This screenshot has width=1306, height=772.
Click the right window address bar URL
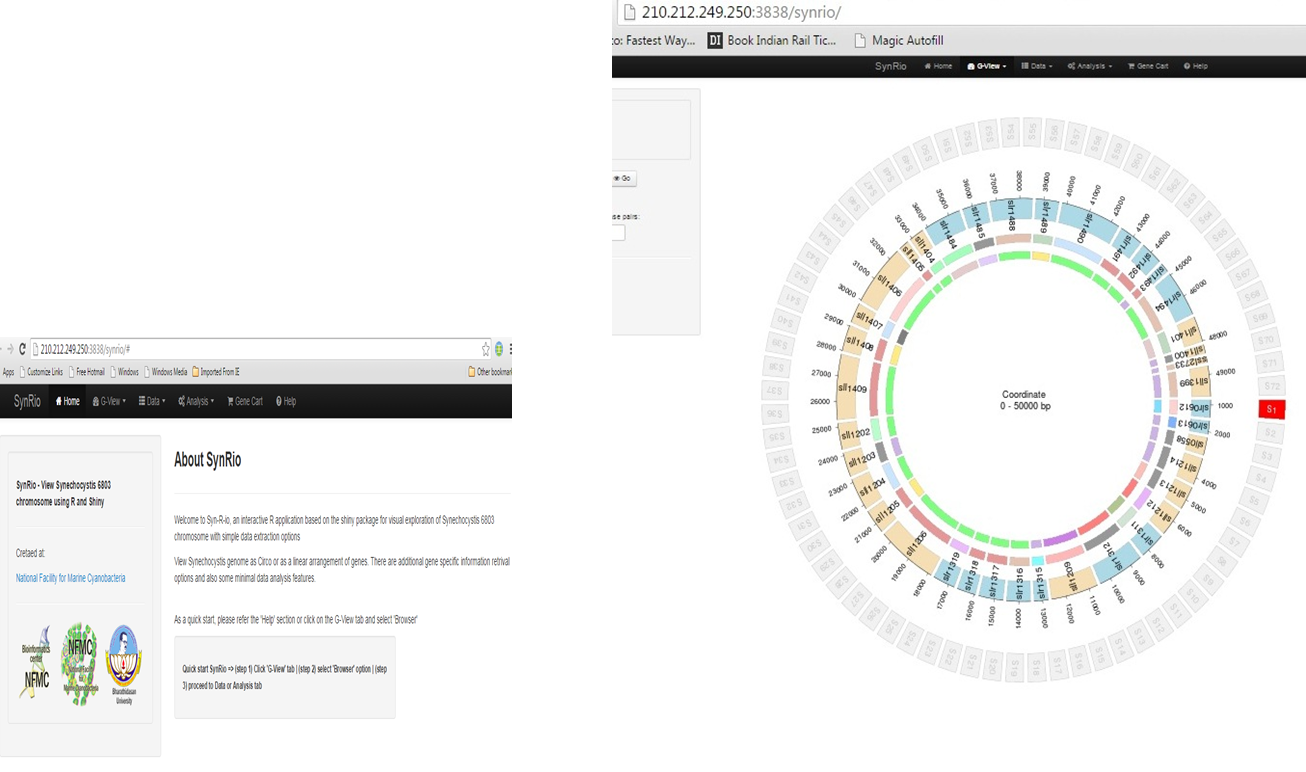coord(741,12)
